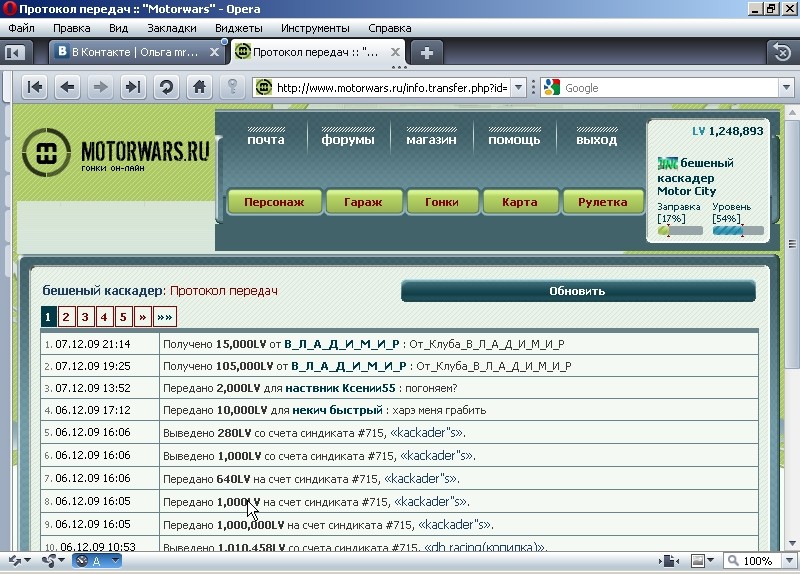800x574 pixels.
Task: Click the Opera logo in title bar
Action: [9, 9]
